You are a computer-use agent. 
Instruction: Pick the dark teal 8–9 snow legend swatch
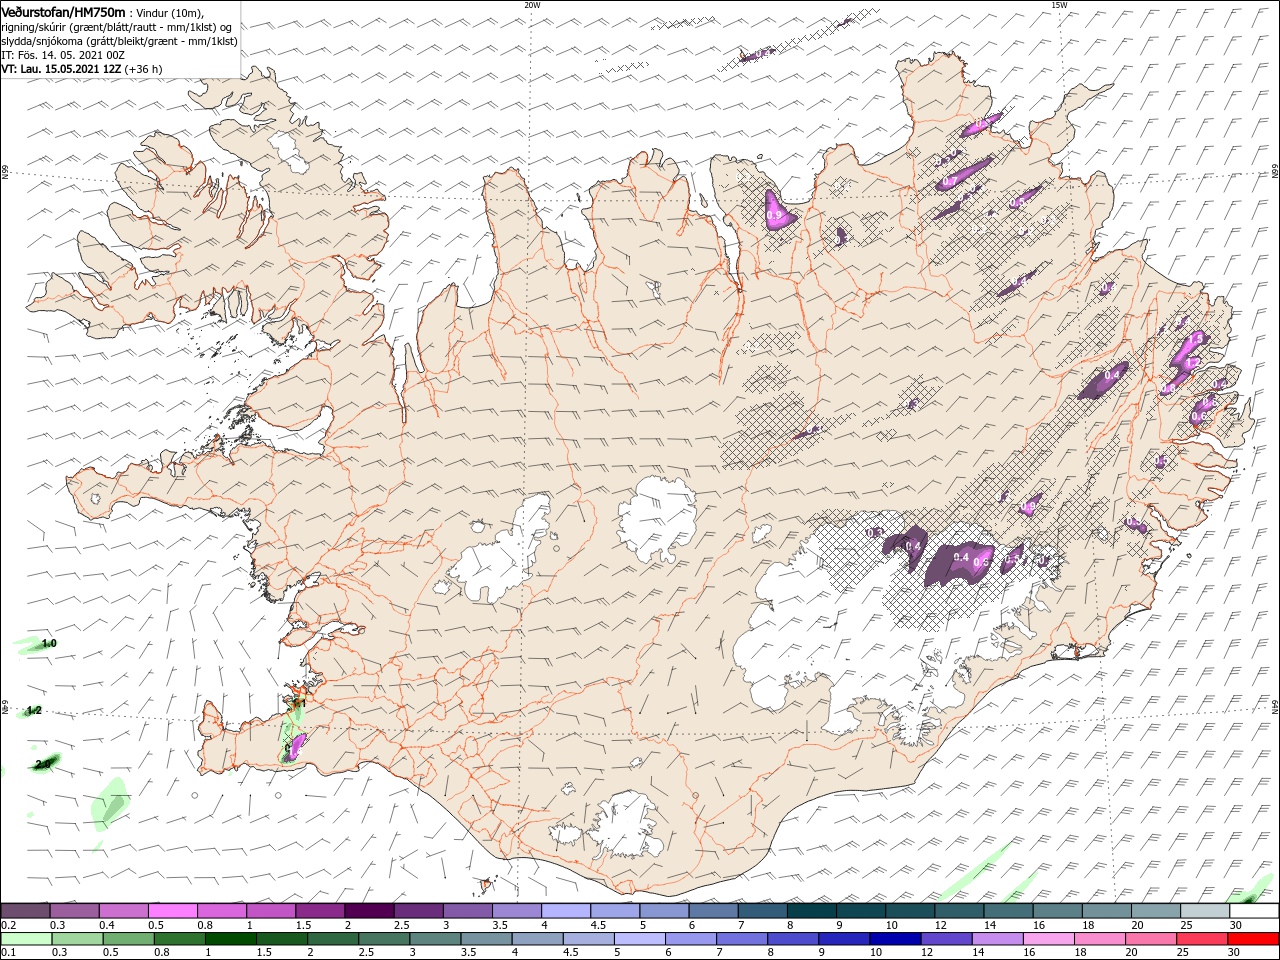[x=811, y=911]
